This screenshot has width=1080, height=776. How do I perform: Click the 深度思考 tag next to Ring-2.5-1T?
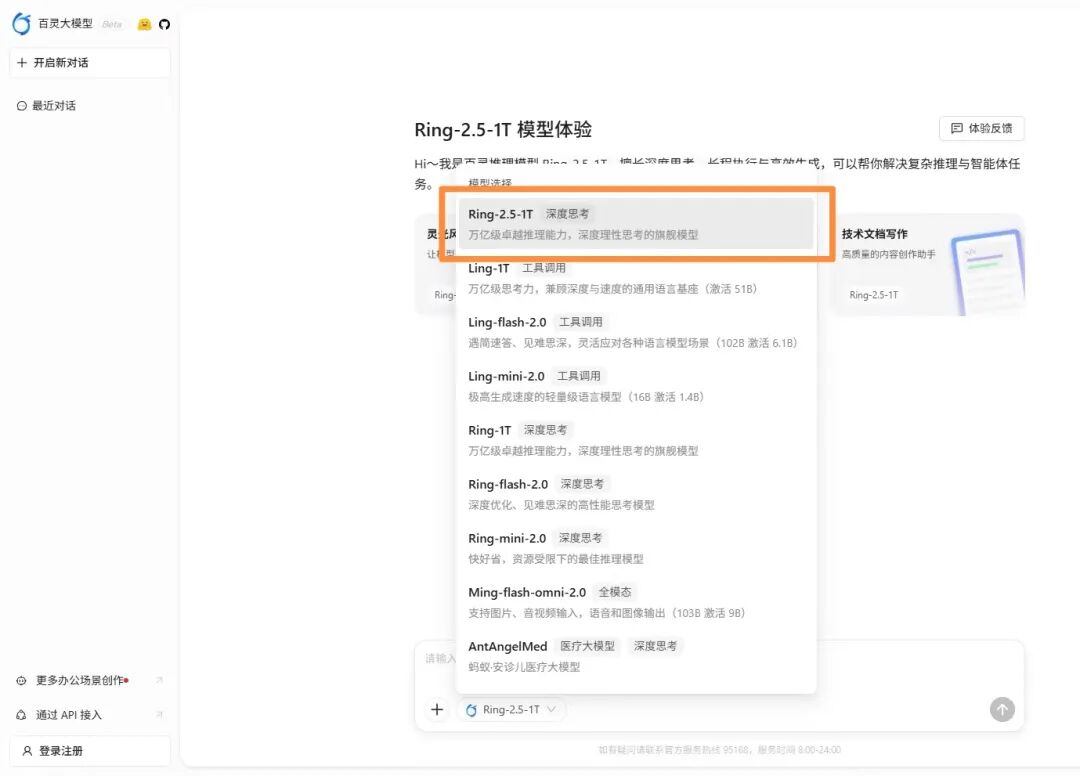(x=567, y=213)
